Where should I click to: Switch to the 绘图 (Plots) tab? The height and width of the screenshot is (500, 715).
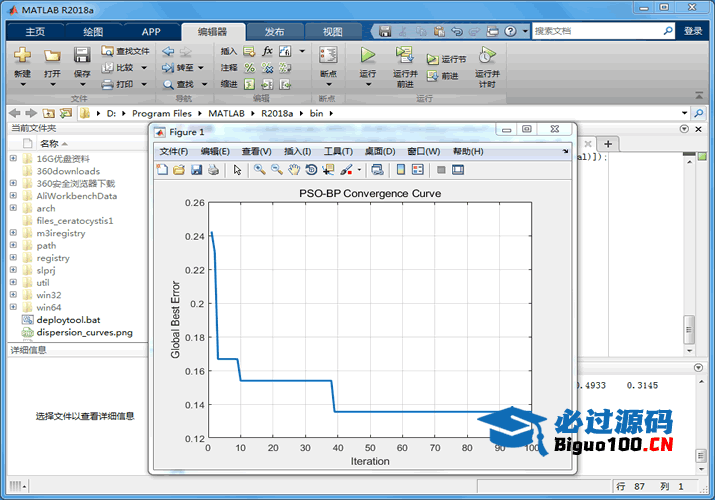(93, 31)
